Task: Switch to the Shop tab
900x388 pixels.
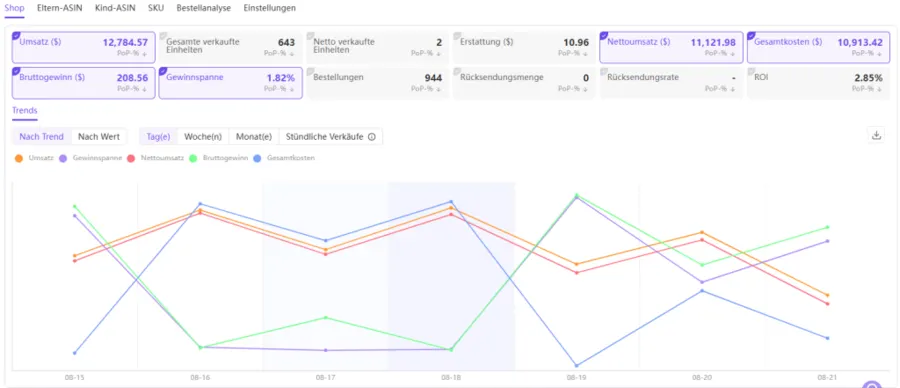Action: point(14,8)
